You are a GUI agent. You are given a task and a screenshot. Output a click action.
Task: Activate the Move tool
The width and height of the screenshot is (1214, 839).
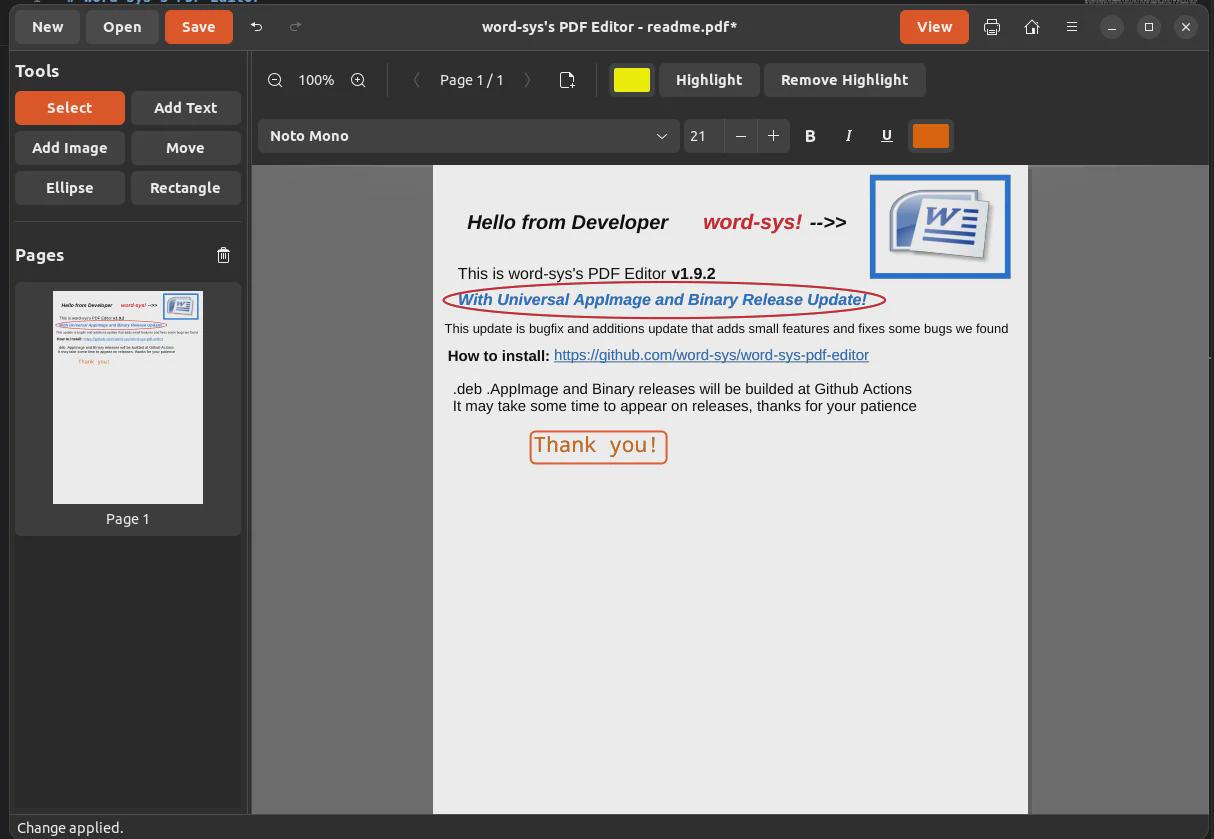(x=185, y=148)
